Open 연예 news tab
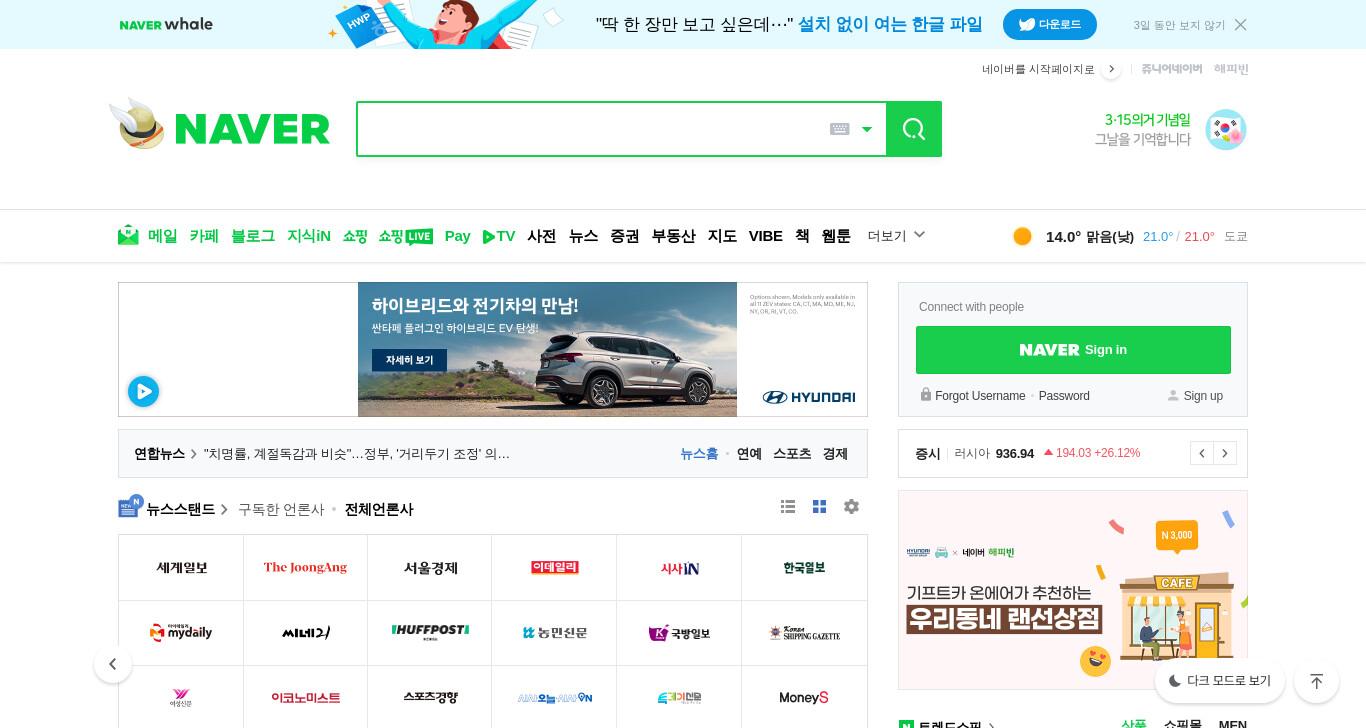1366x728 pixels. click(749, 454)
